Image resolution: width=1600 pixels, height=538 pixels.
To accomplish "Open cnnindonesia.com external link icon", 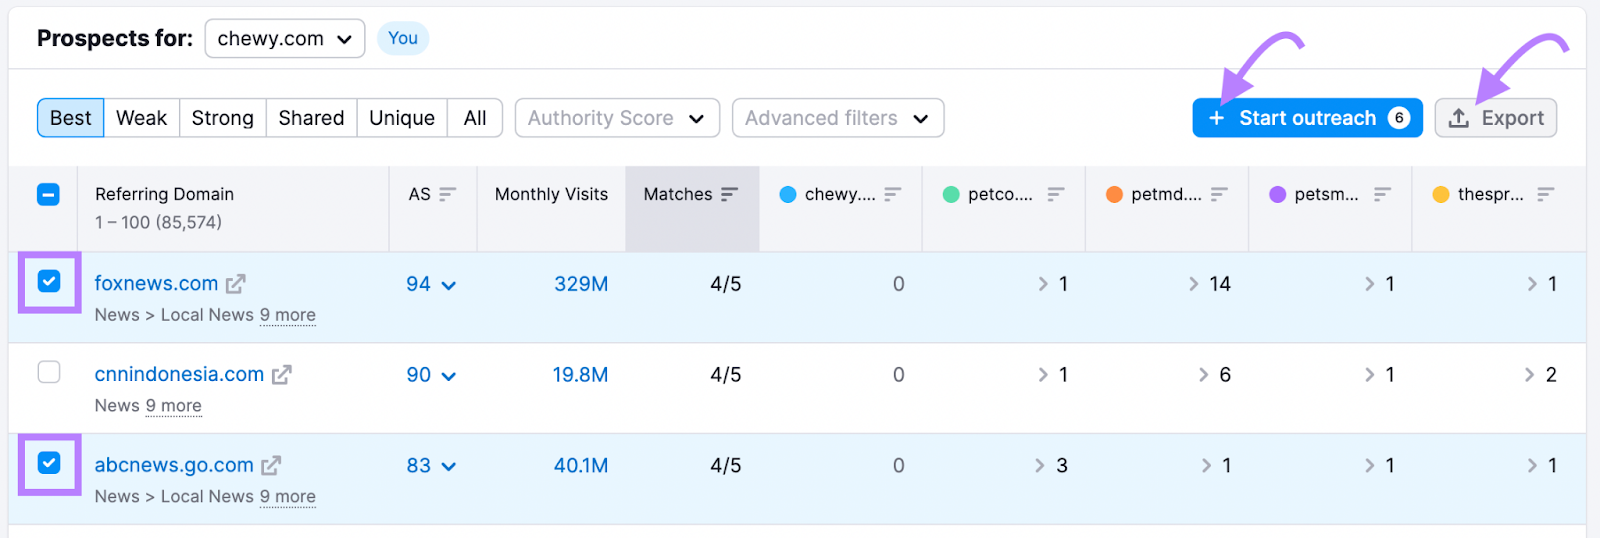I will (282, 375).
